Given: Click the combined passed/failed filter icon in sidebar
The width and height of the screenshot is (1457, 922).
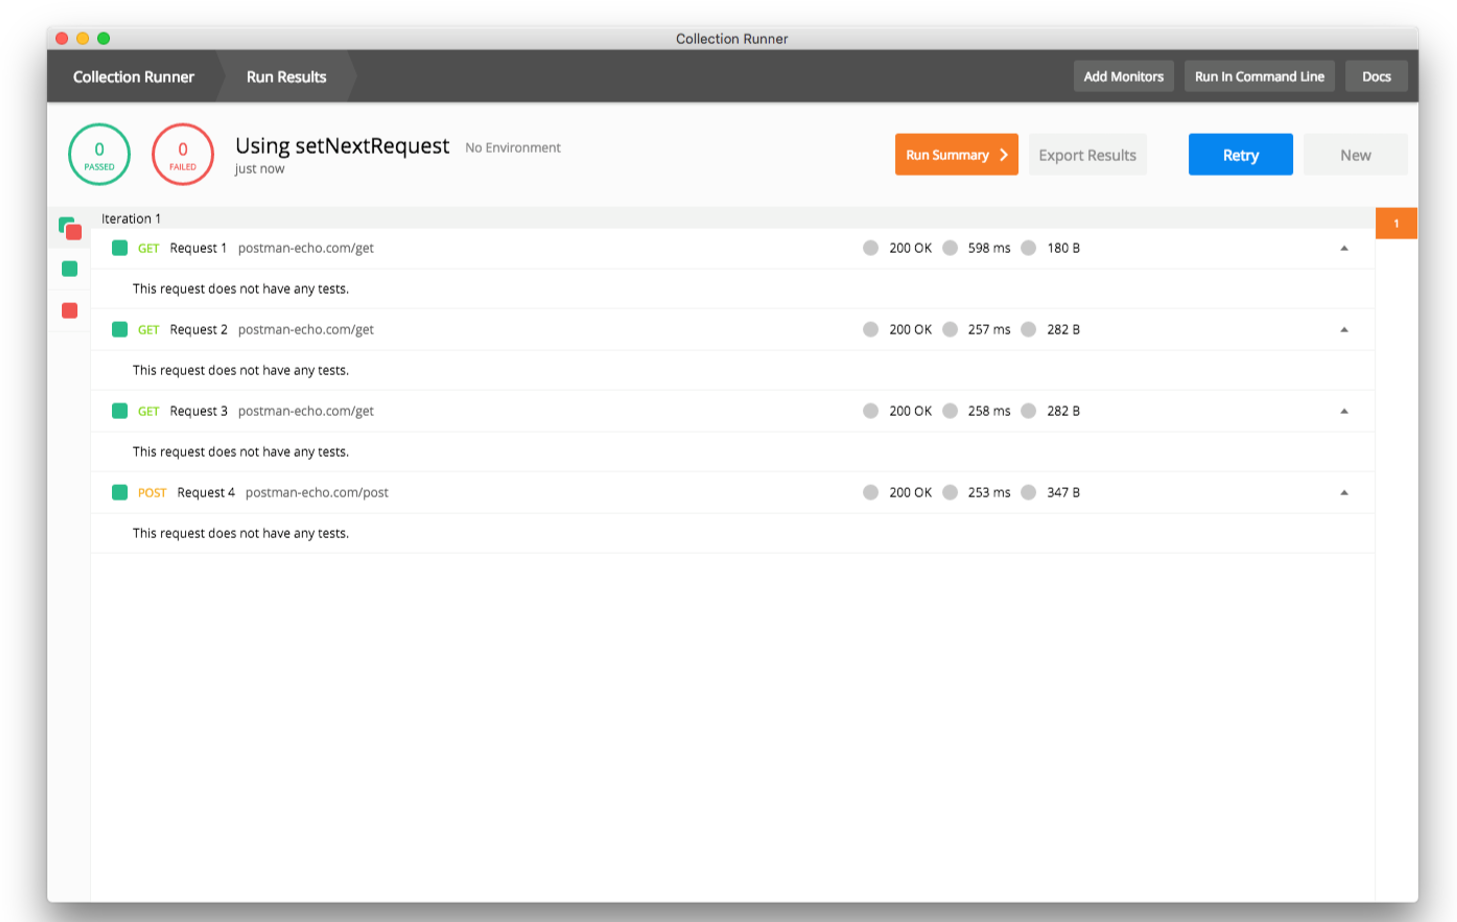Looking at the screenshot, I should (70, 229).
